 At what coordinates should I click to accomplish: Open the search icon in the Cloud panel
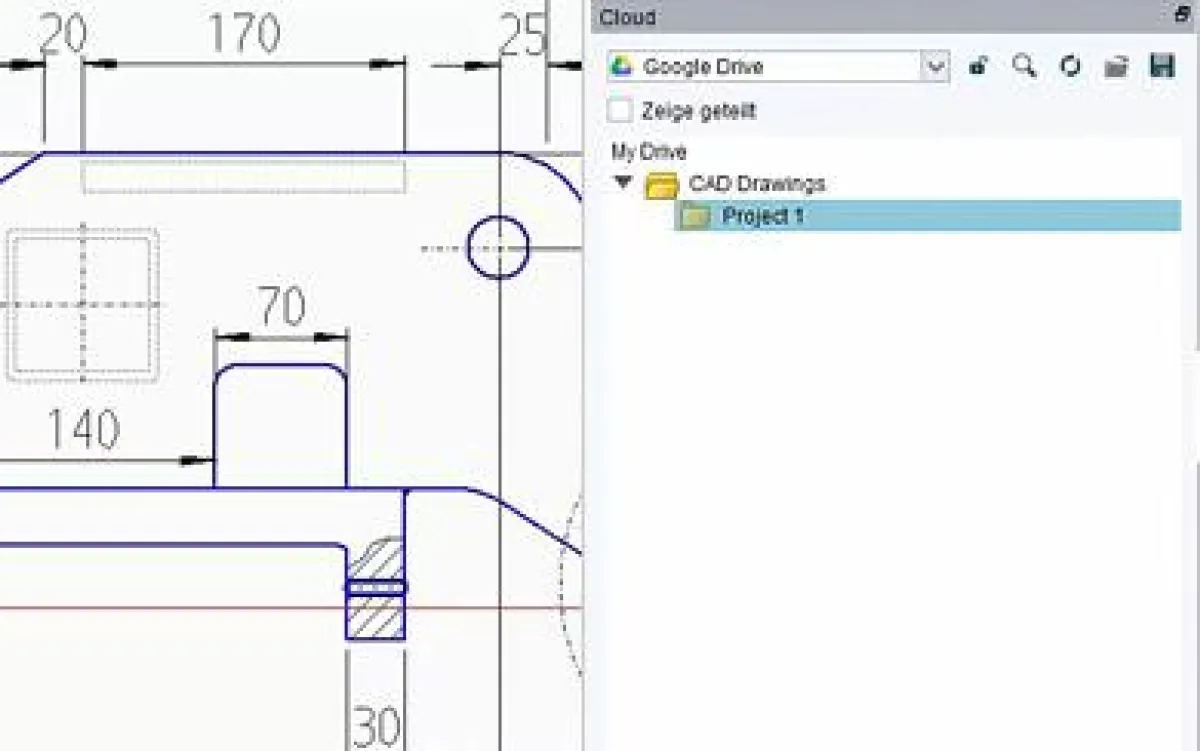[x=1024, y=66]
